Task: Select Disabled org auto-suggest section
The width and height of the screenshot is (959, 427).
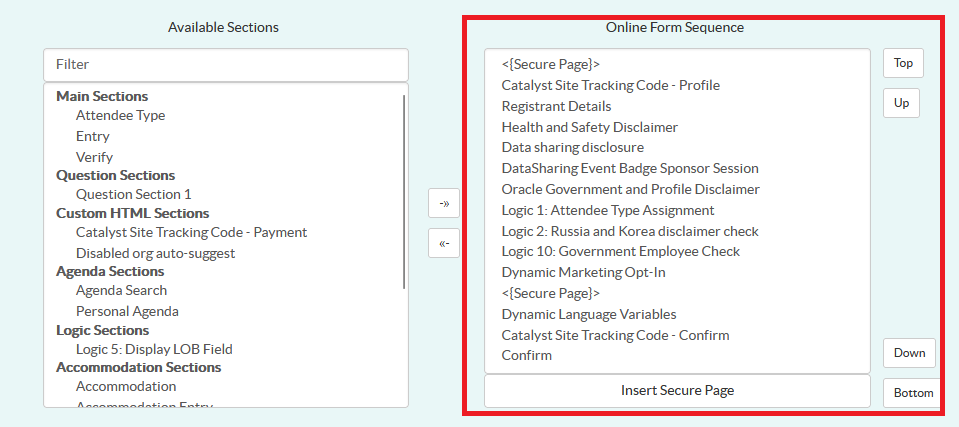Action: point(155,253)
